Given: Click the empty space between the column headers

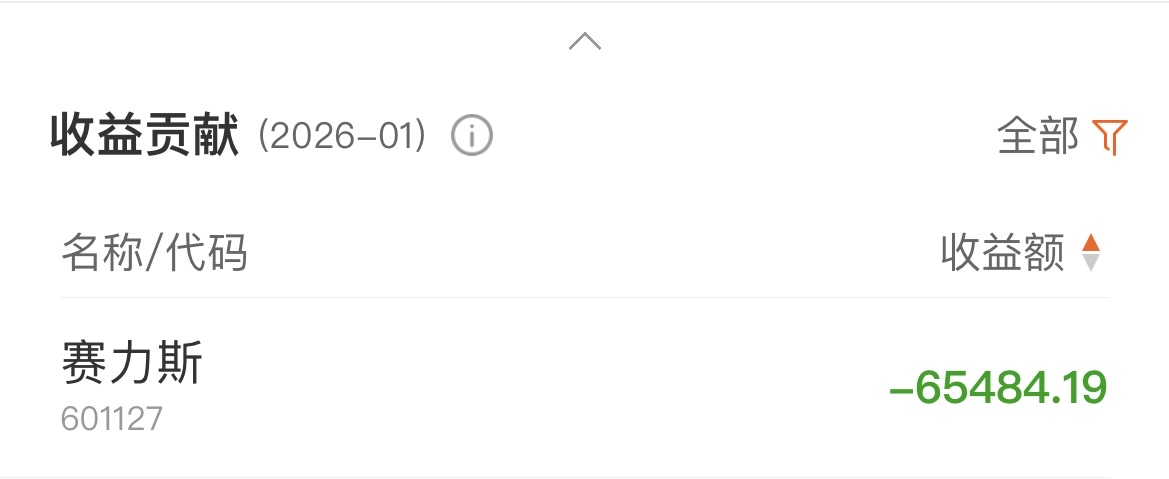Looking at the screenshot, I should coord(590,254).
